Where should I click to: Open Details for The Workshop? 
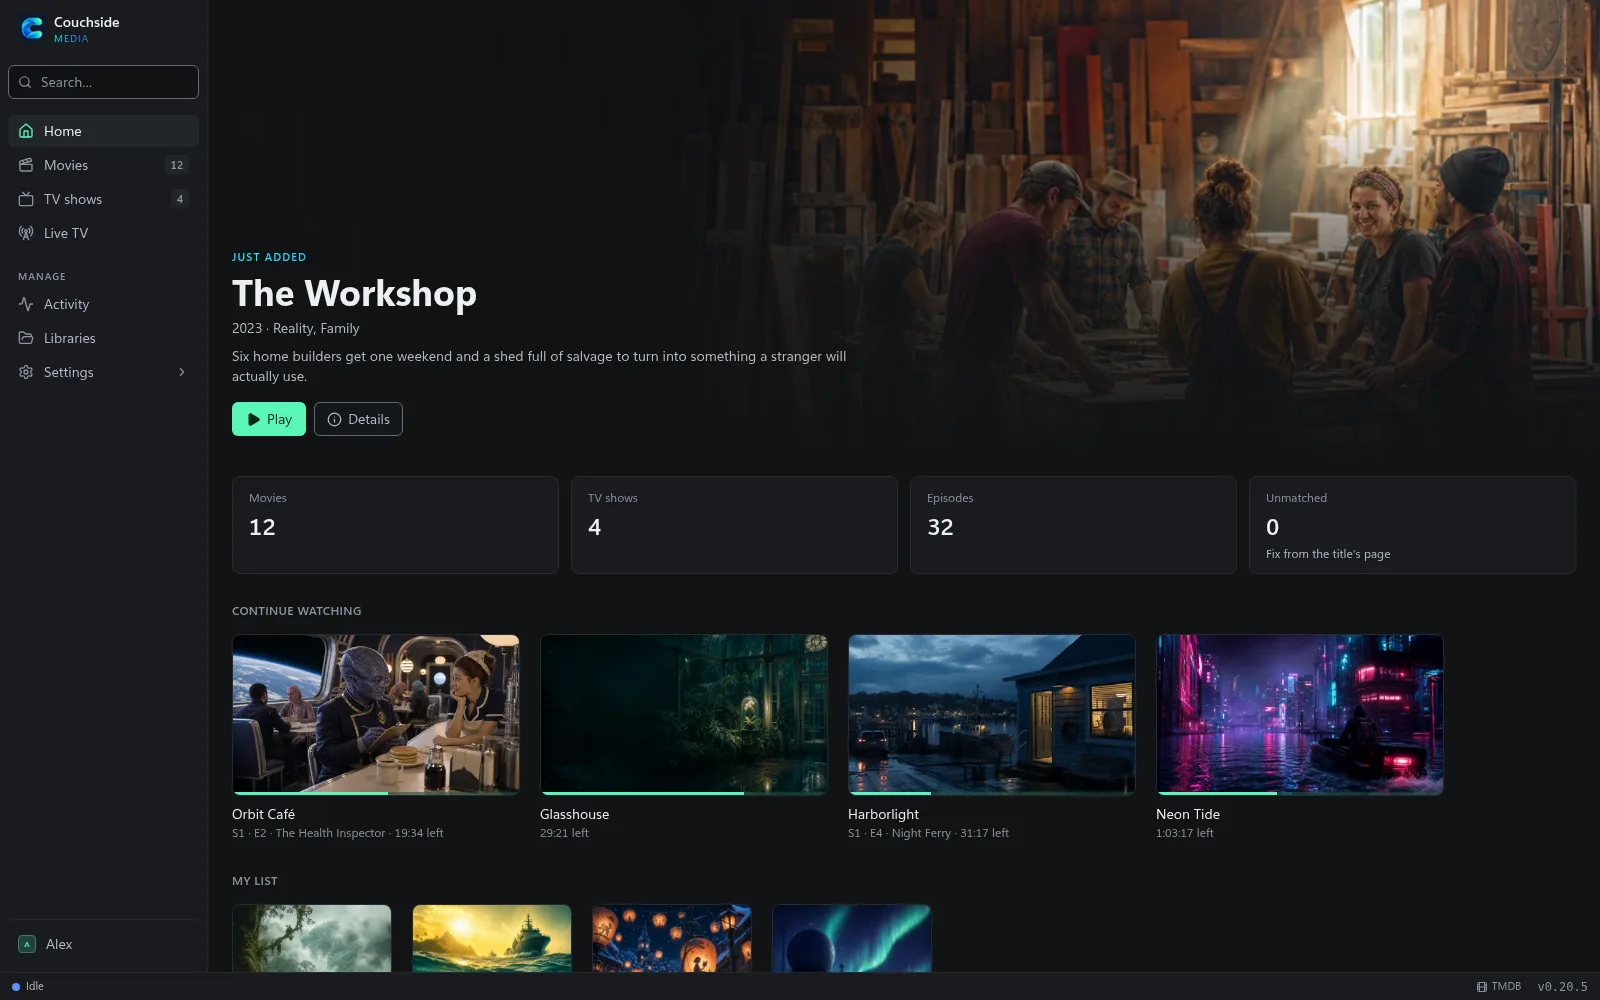(358, 419)
